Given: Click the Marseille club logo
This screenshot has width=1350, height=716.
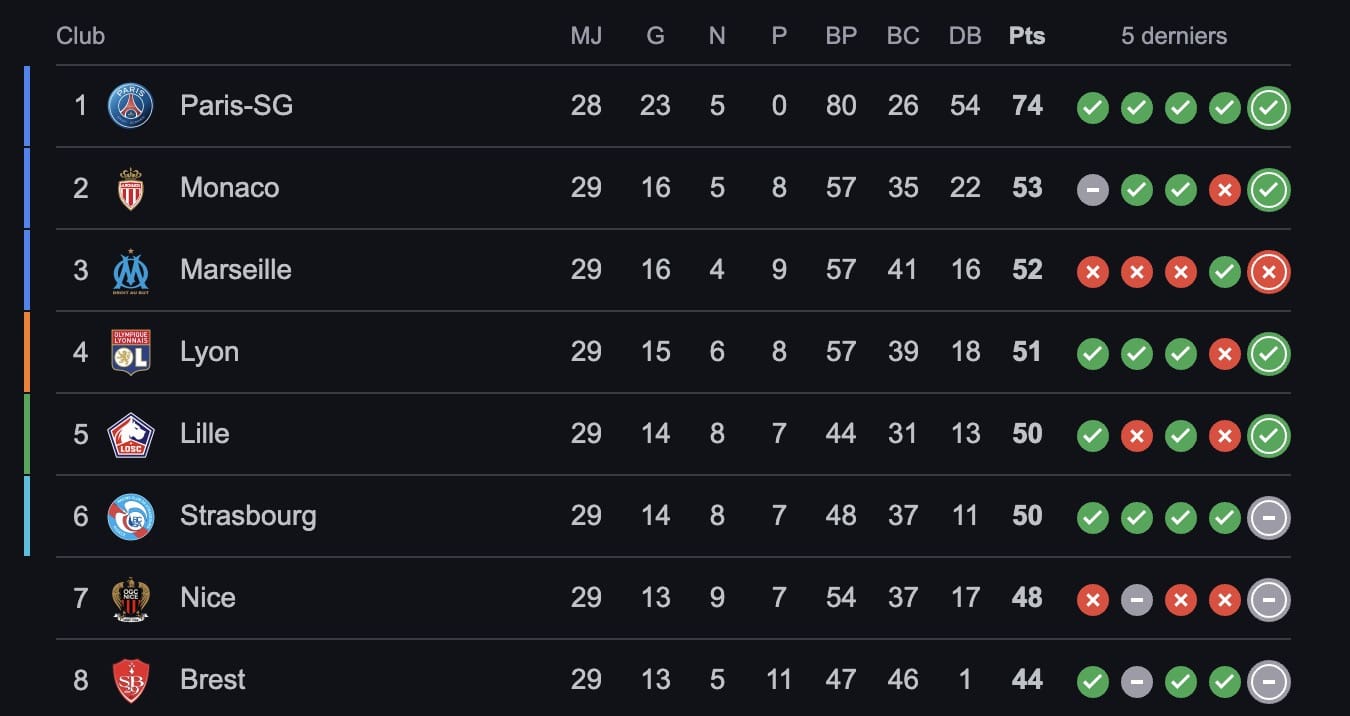Looking at the screenshot, I should tap(130, 270).
